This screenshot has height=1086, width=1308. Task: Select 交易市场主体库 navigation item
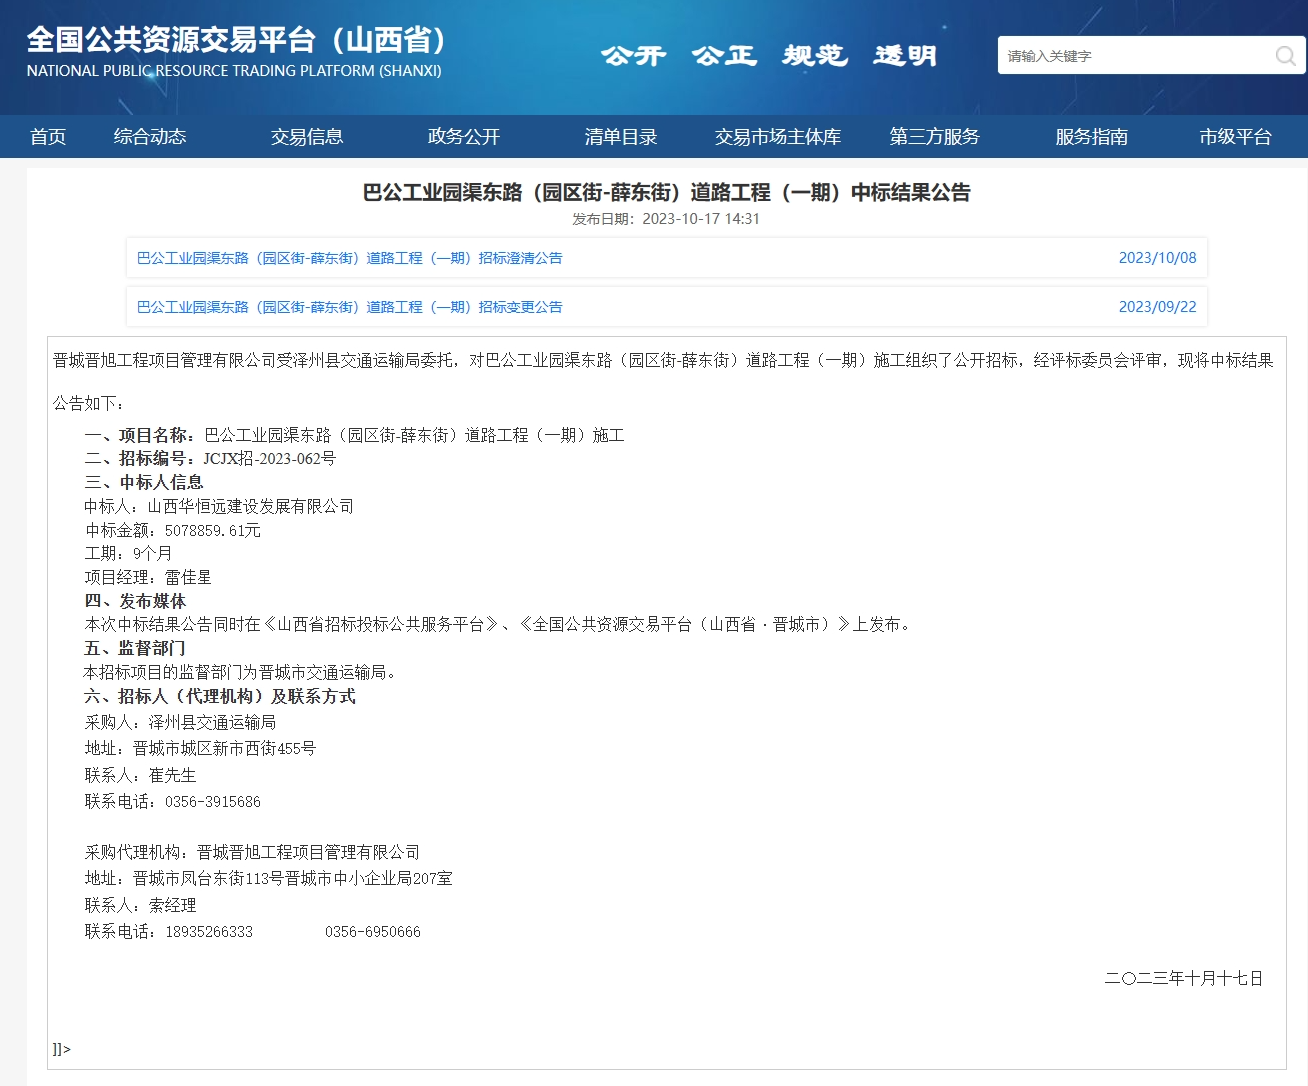coord(778,137)
